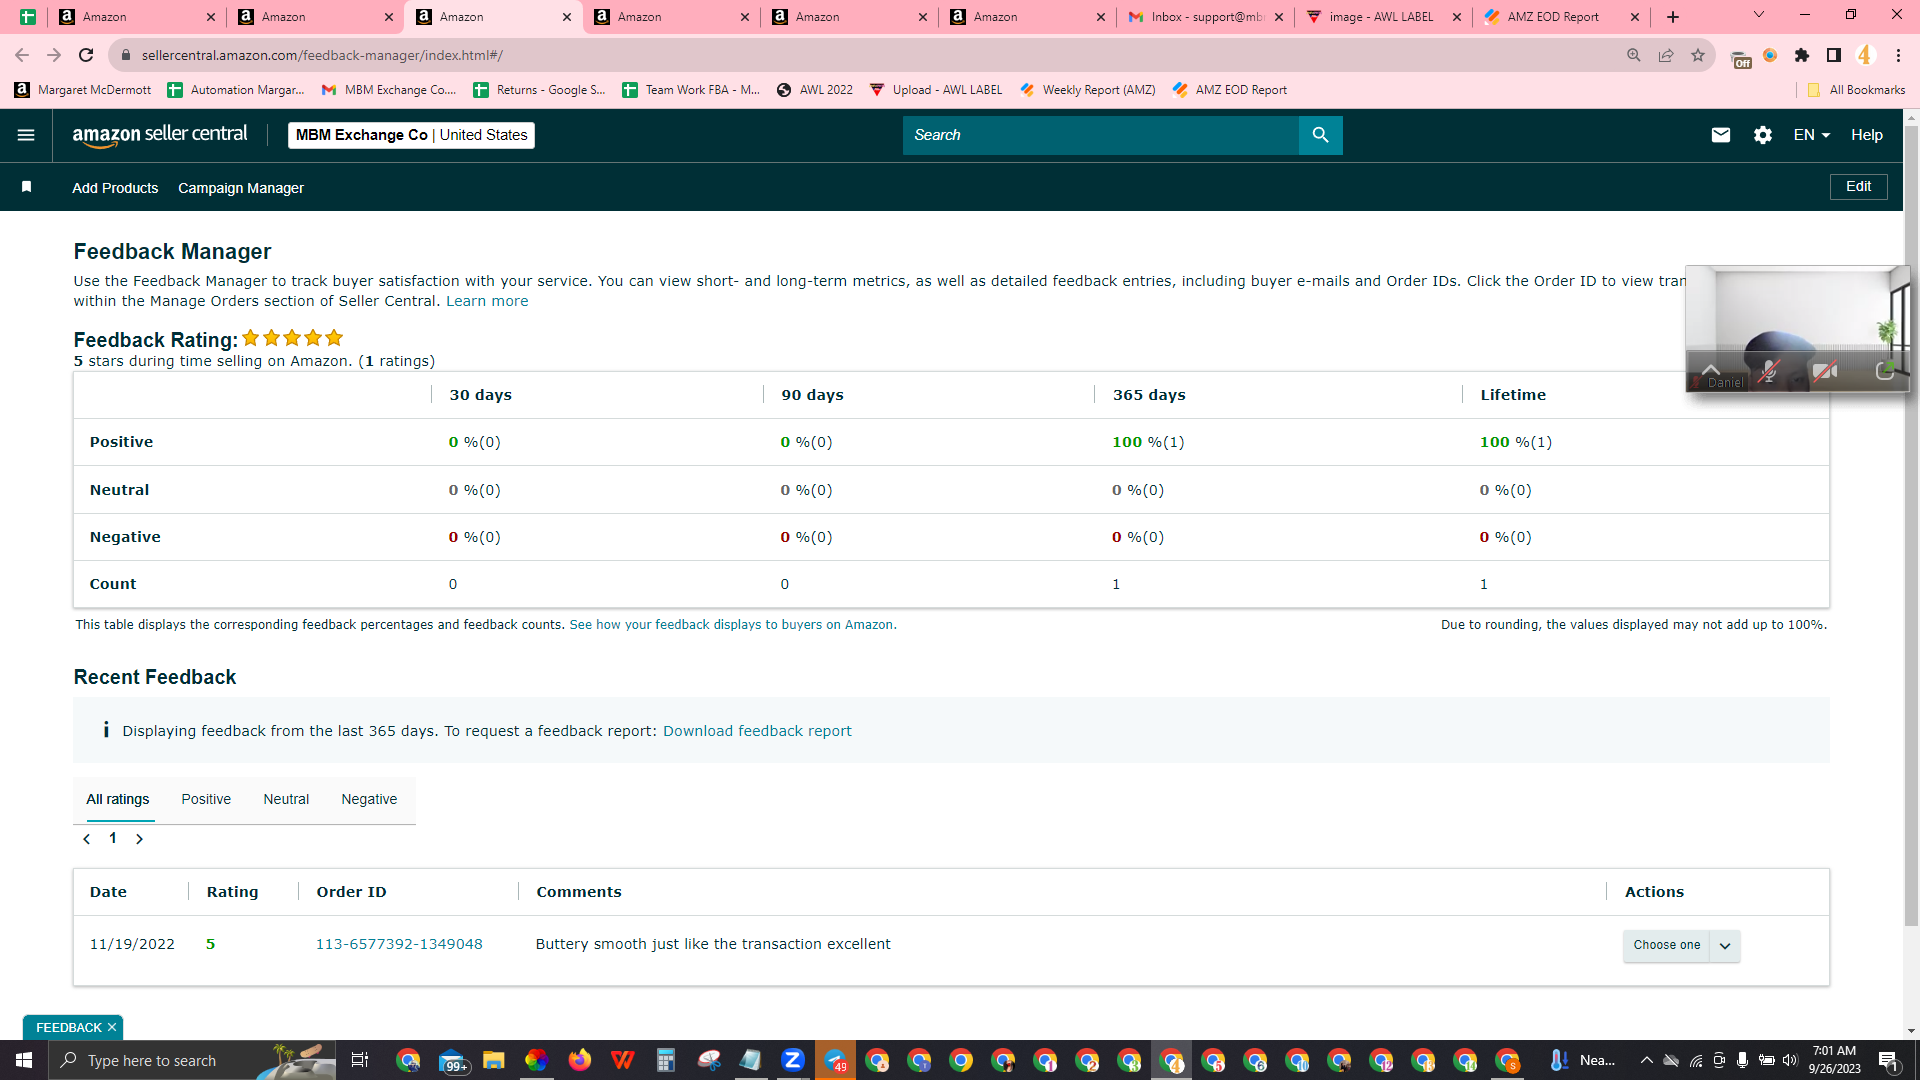Open new browser tab
Screen dimensions: 1920x1080
coord(1673,17)
